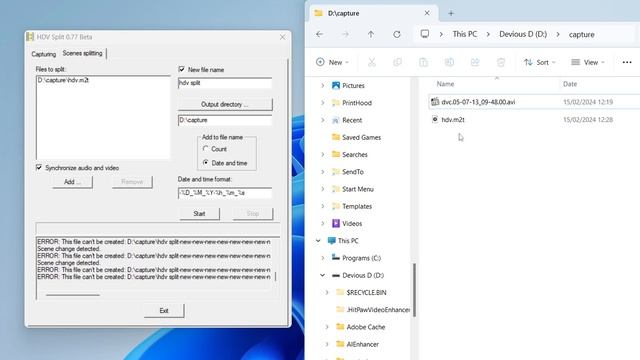
Task: Select the Date and time radio button
Action: click(x=206, y=162)
